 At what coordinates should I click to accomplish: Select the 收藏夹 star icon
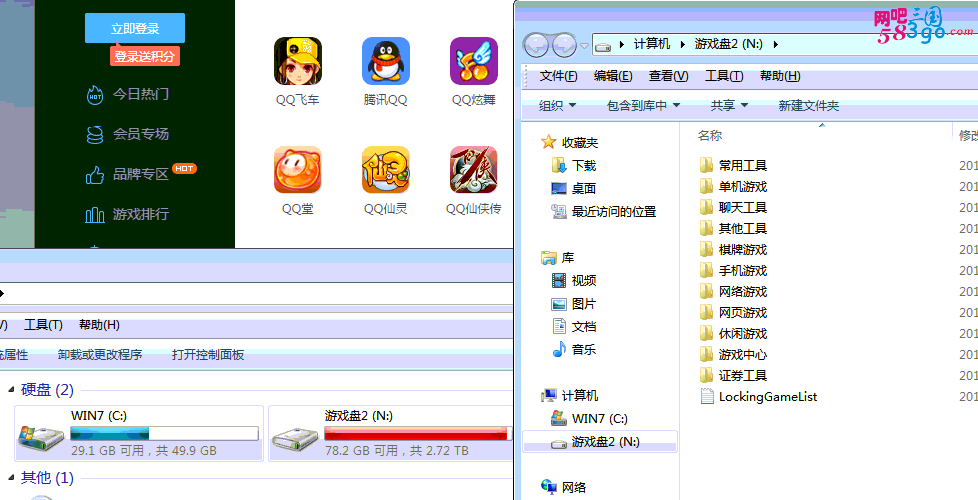548,142
